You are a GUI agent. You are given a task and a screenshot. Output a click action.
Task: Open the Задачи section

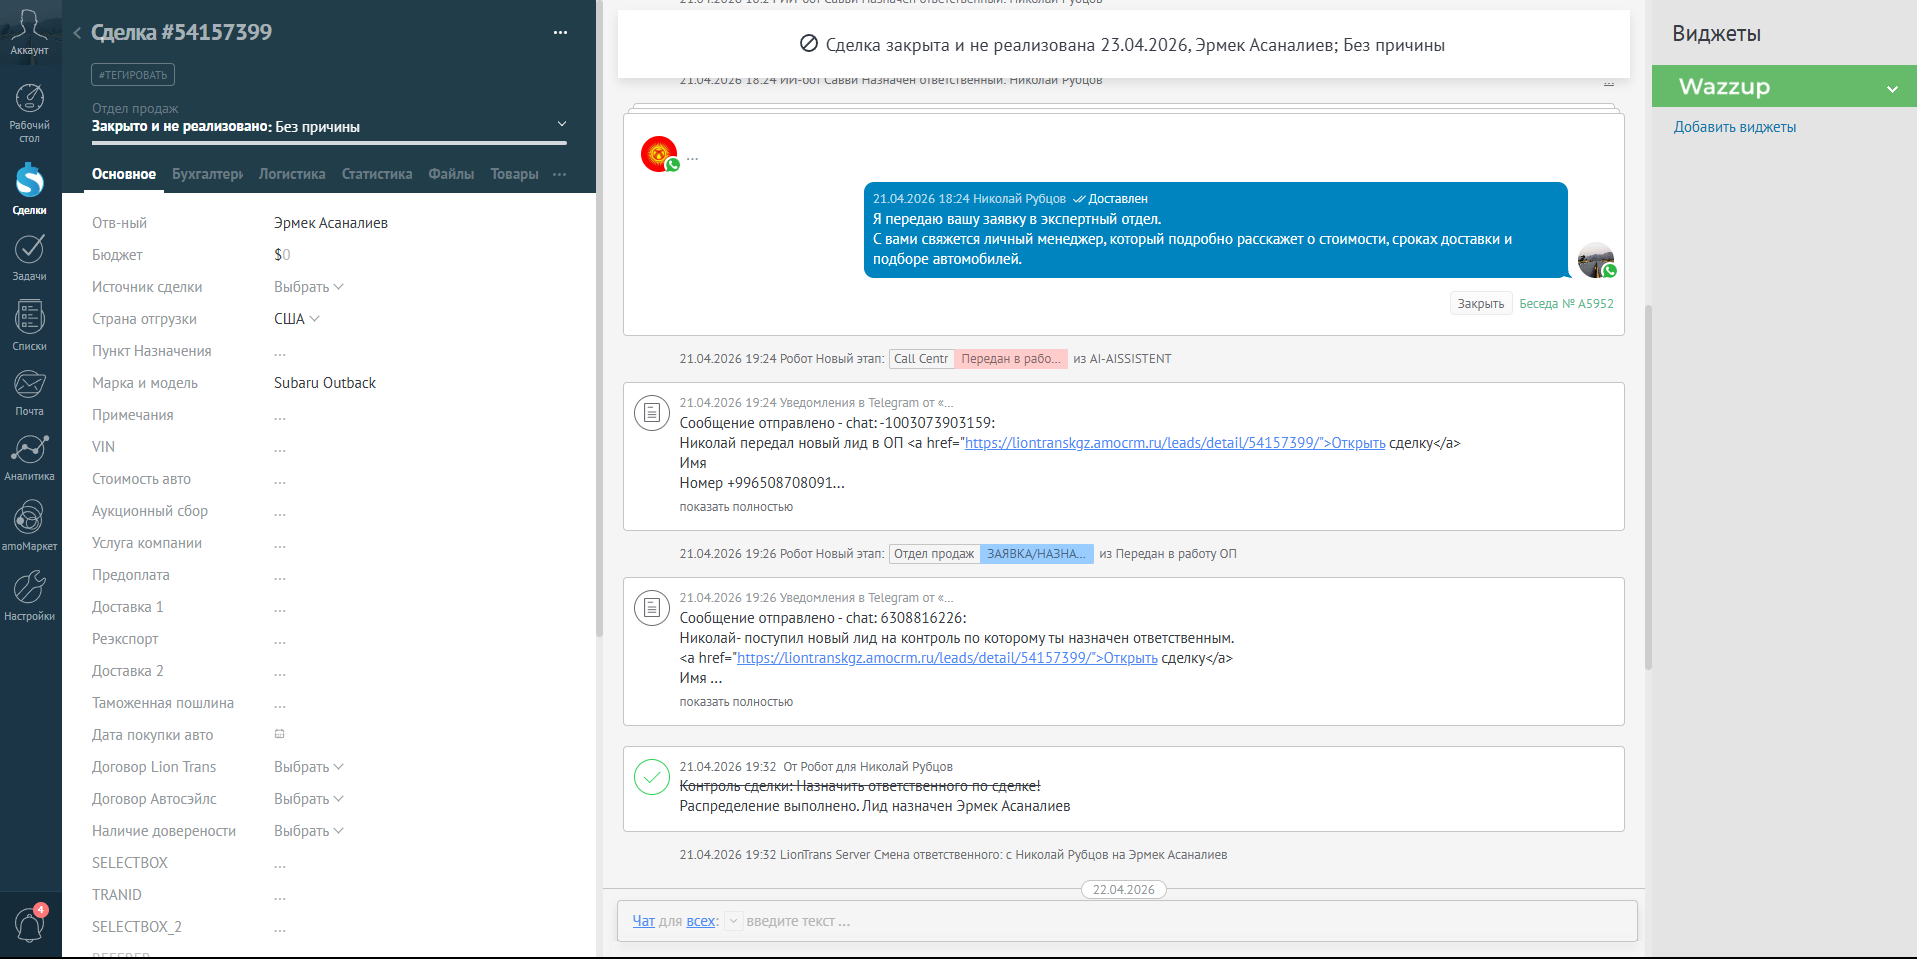click(x=29, y=257)
